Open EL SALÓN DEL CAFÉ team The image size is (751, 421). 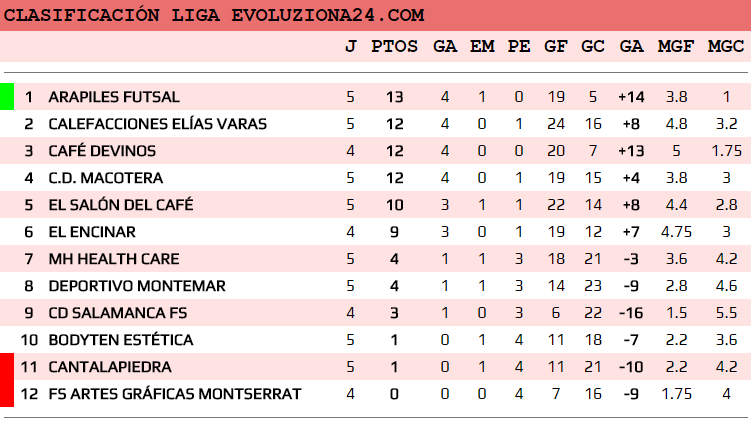click(x=121, y=205)
